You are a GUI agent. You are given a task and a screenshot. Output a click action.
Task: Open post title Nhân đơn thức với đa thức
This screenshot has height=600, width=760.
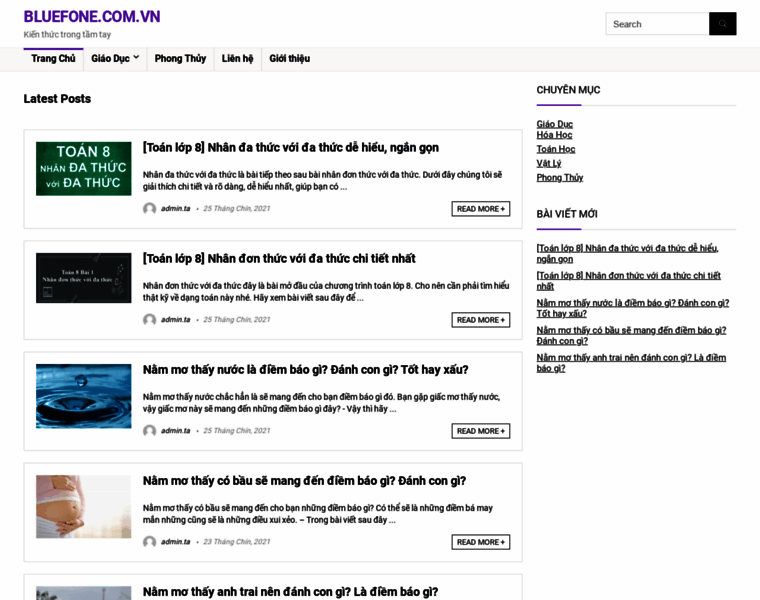click(279, 258)
